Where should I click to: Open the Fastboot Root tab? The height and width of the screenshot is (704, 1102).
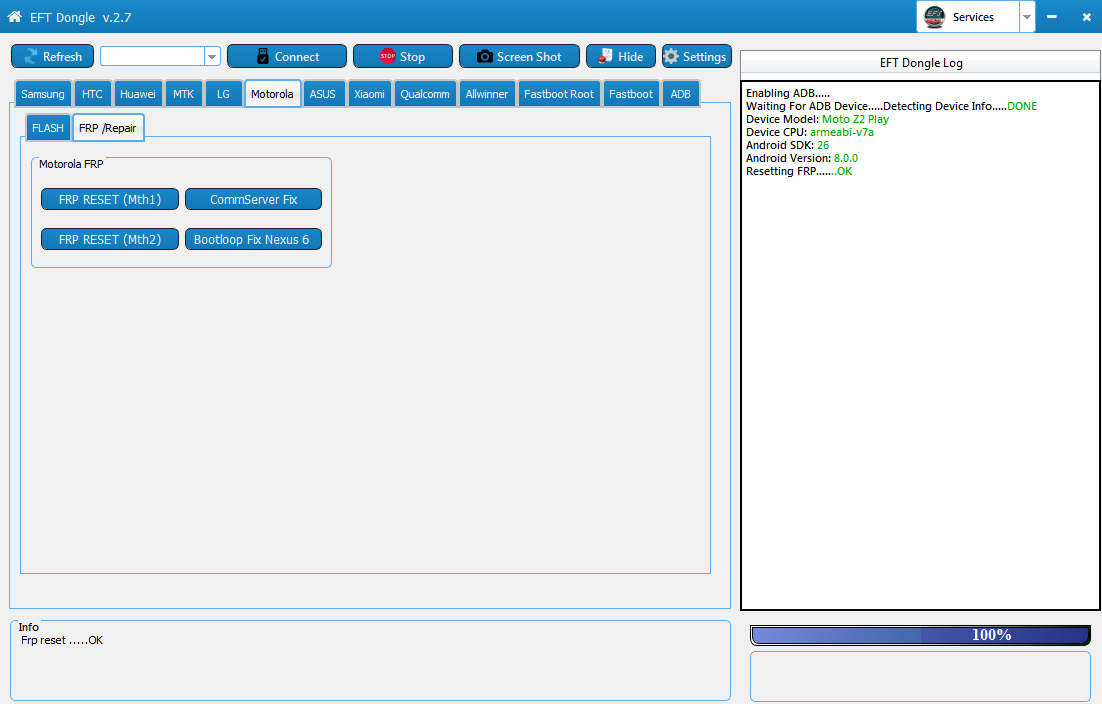(x=559, y=93)
